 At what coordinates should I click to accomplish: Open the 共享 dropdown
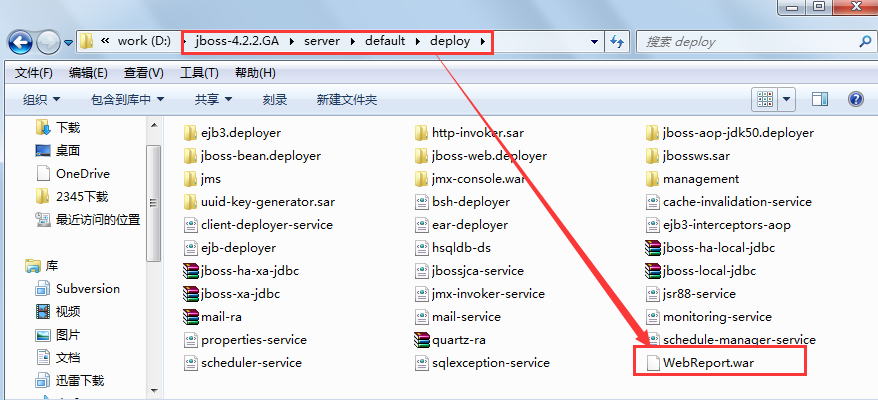click(x=213, y=100)
